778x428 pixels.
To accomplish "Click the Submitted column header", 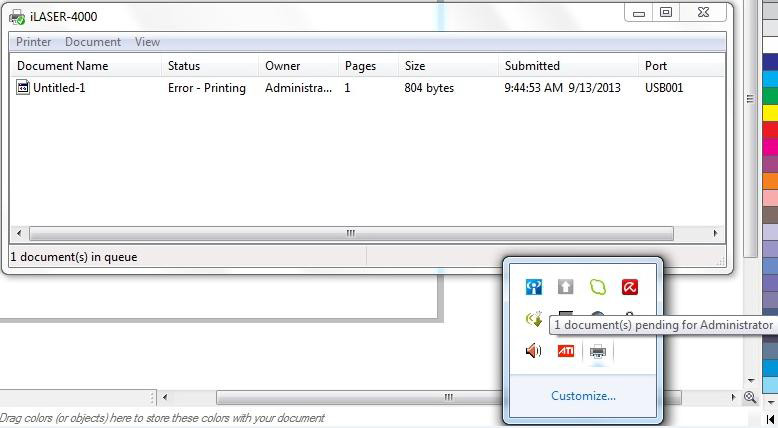I will pyautogui.click(x=532, y=66).
